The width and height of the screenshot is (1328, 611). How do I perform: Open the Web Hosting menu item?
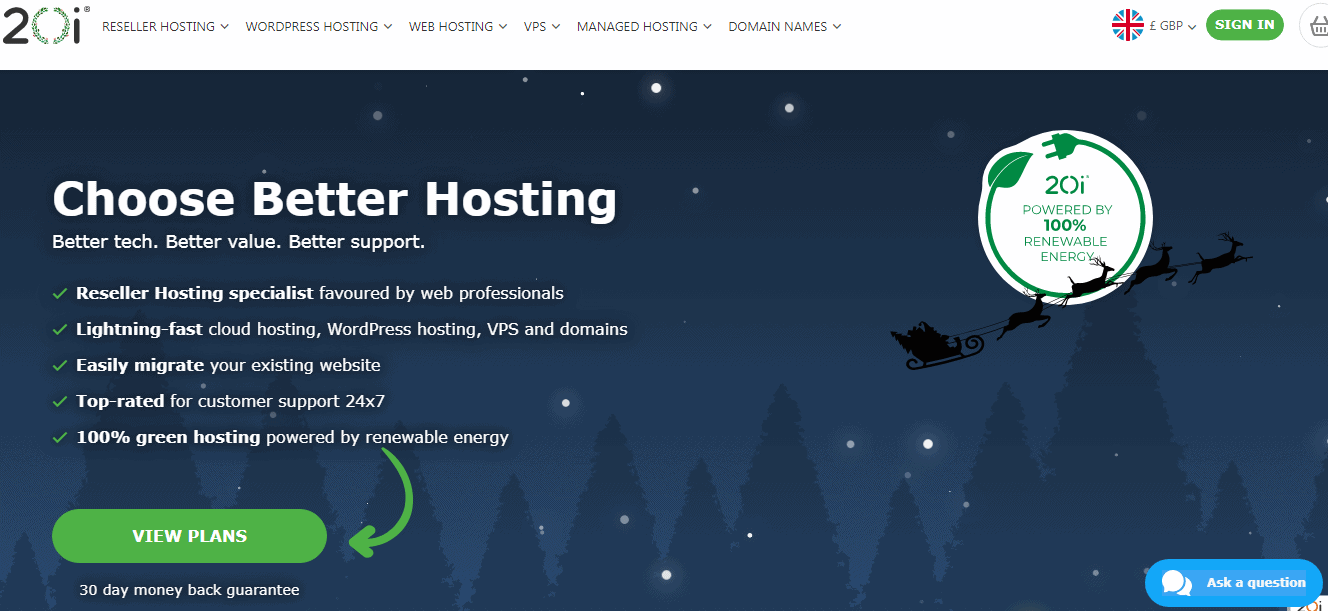pos(457,27)
